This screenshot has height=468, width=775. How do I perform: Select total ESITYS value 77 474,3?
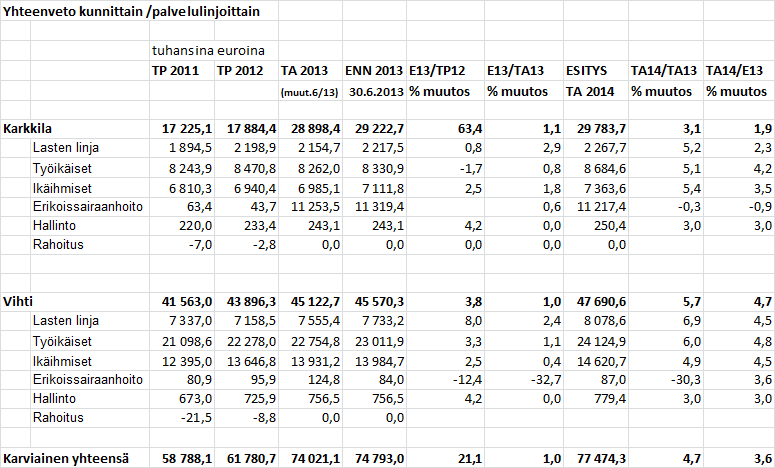(x=602, y=459)
